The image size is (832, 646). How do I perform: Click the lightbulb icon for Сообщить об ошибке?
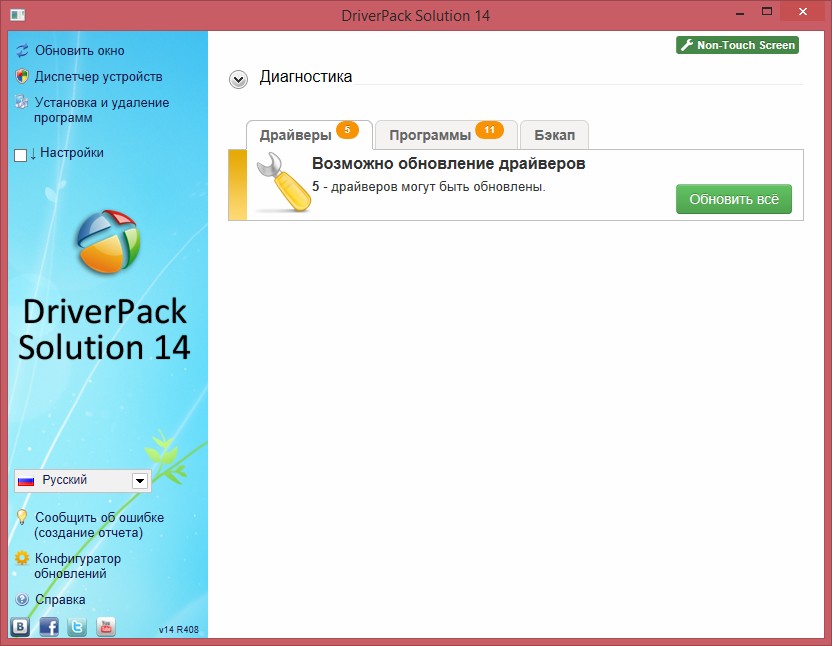click(x=22, y=517)
